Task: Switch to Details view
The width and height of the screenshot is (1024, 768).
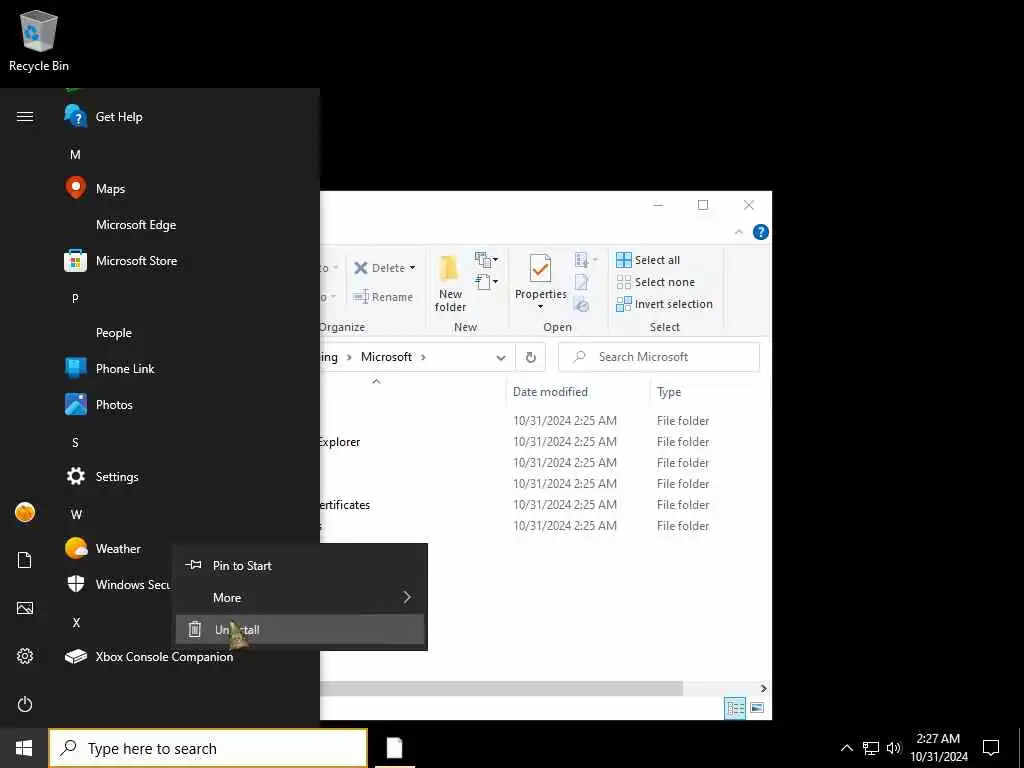Action: pos(735,708)
